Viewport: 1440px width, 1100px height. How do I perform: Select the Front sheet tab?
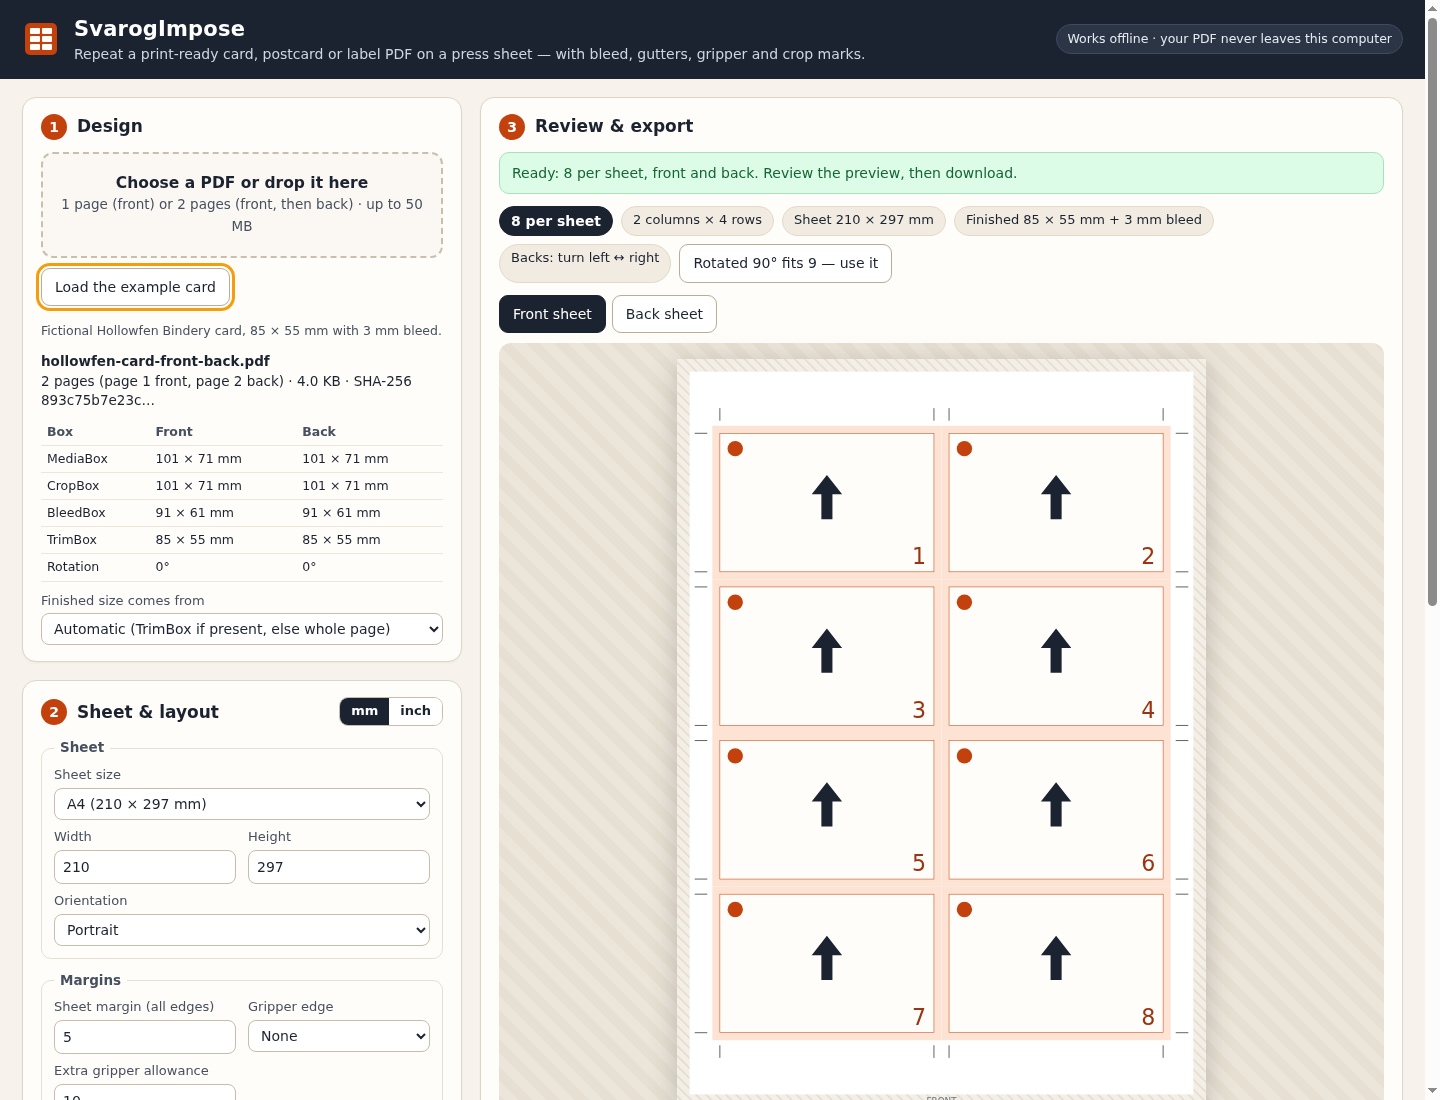552,314
